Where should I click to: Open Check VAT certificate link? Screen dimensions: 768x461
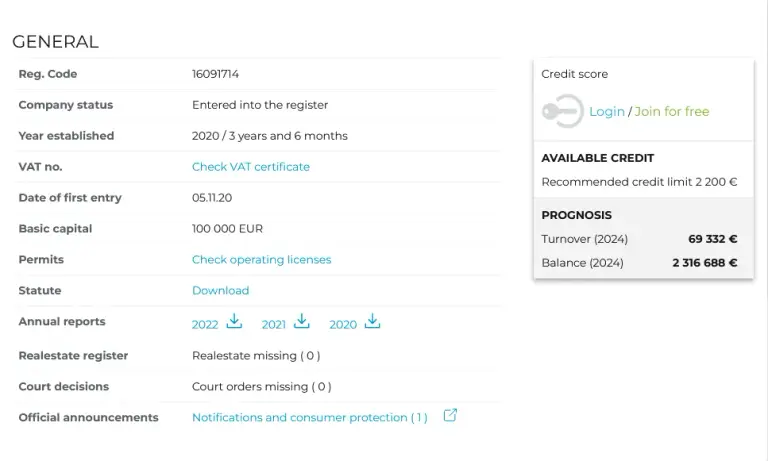(251, 167)
